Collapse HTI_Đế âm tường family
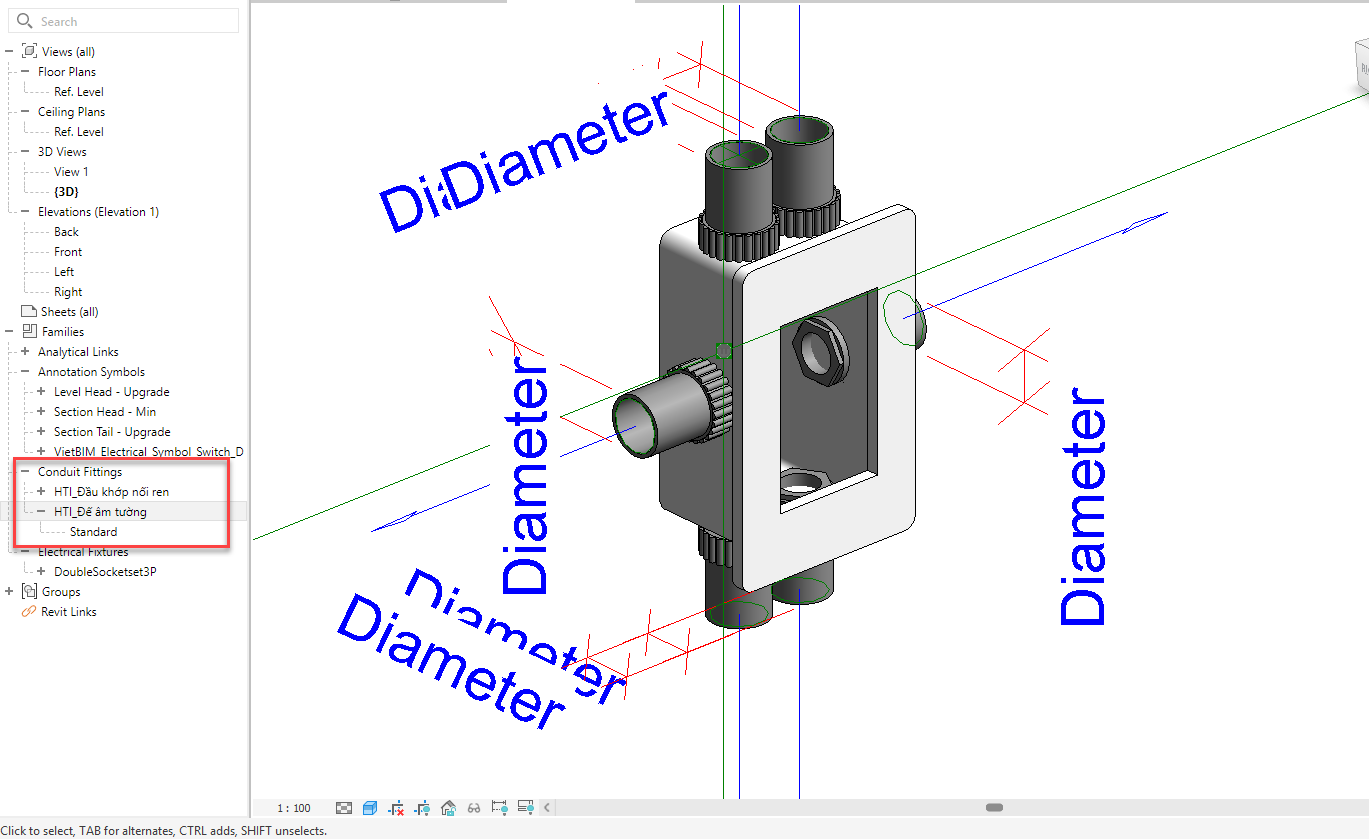 (41, 511)
